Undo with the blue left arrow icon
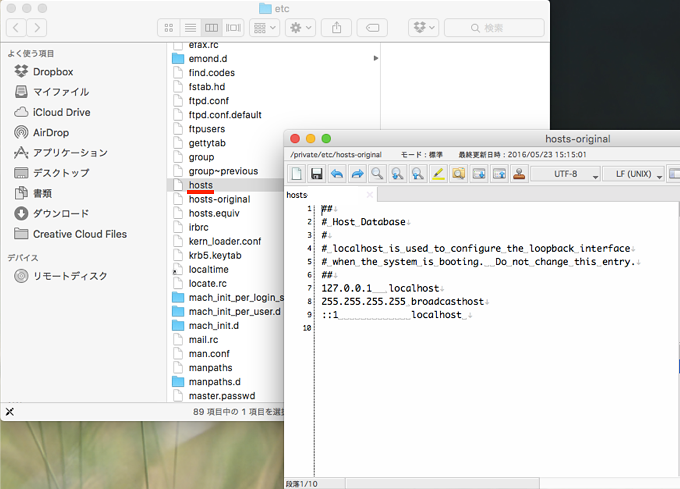 (x=337, y=174)
